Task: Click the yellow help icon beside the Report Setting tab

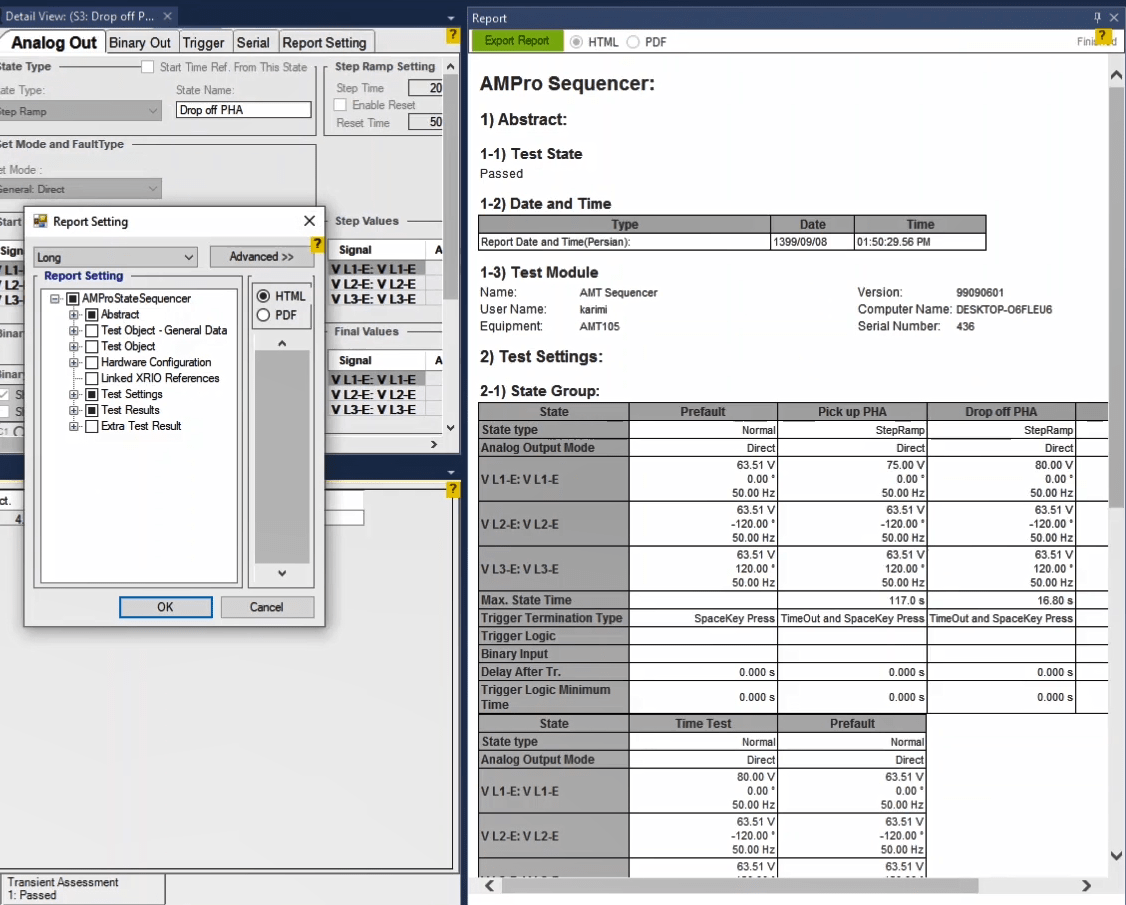Action: point(453,36)
